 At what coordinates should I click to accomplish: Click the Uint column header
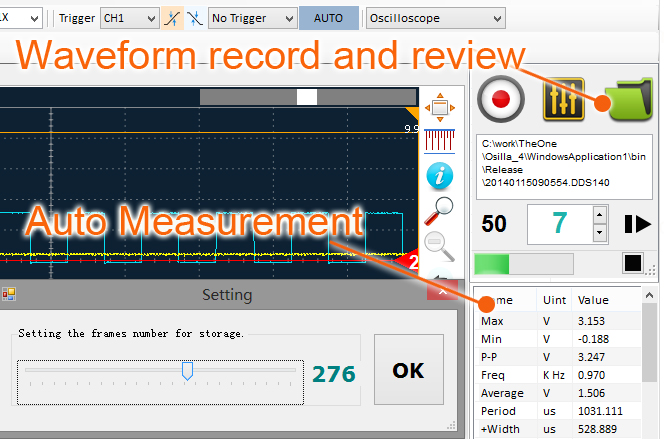[x=554, y=300]
